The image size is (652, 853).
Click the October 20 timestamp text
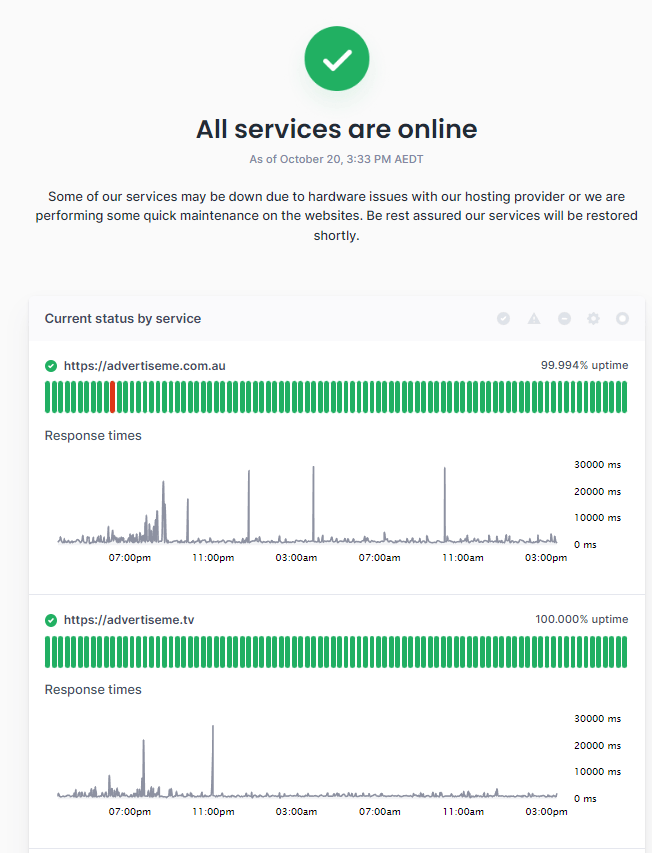pyautogui.click(x=336, y=158)
